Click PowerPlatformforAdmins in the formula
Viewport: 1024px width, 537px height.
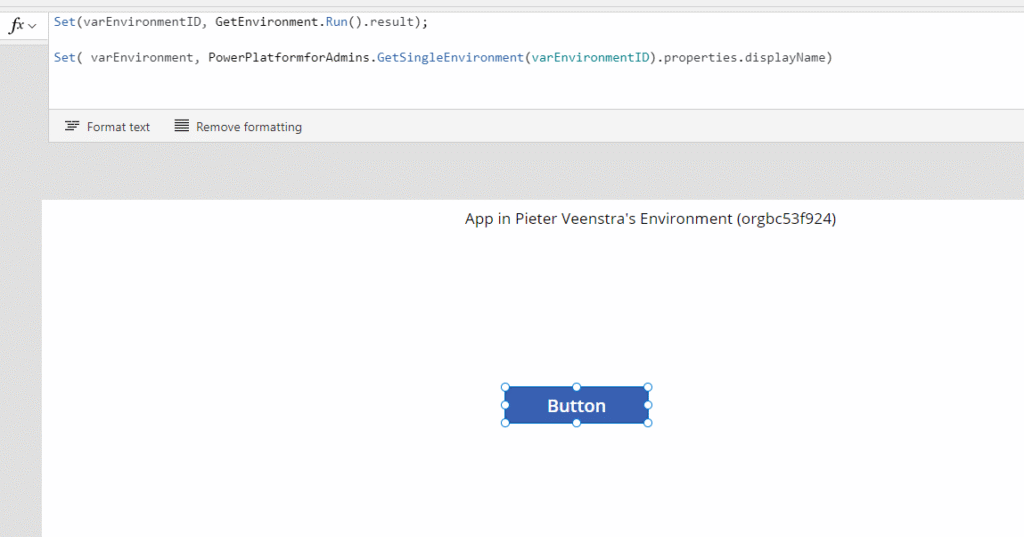(x=289, y=57)
